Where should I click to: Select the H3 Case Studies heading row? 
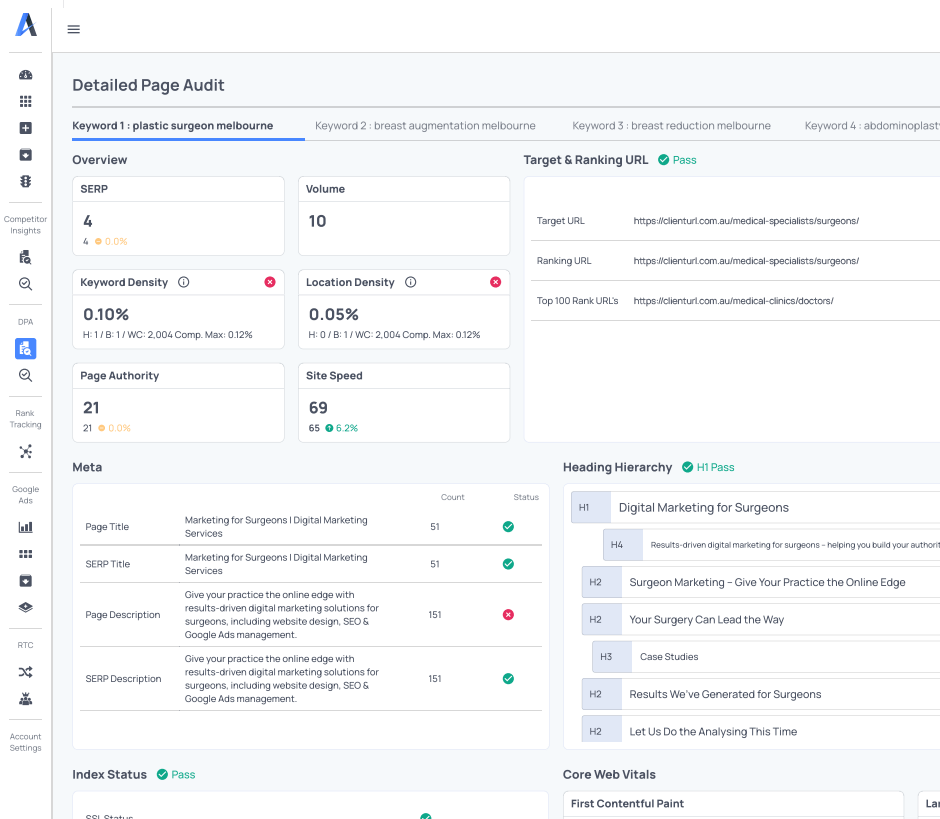(668, 657)
